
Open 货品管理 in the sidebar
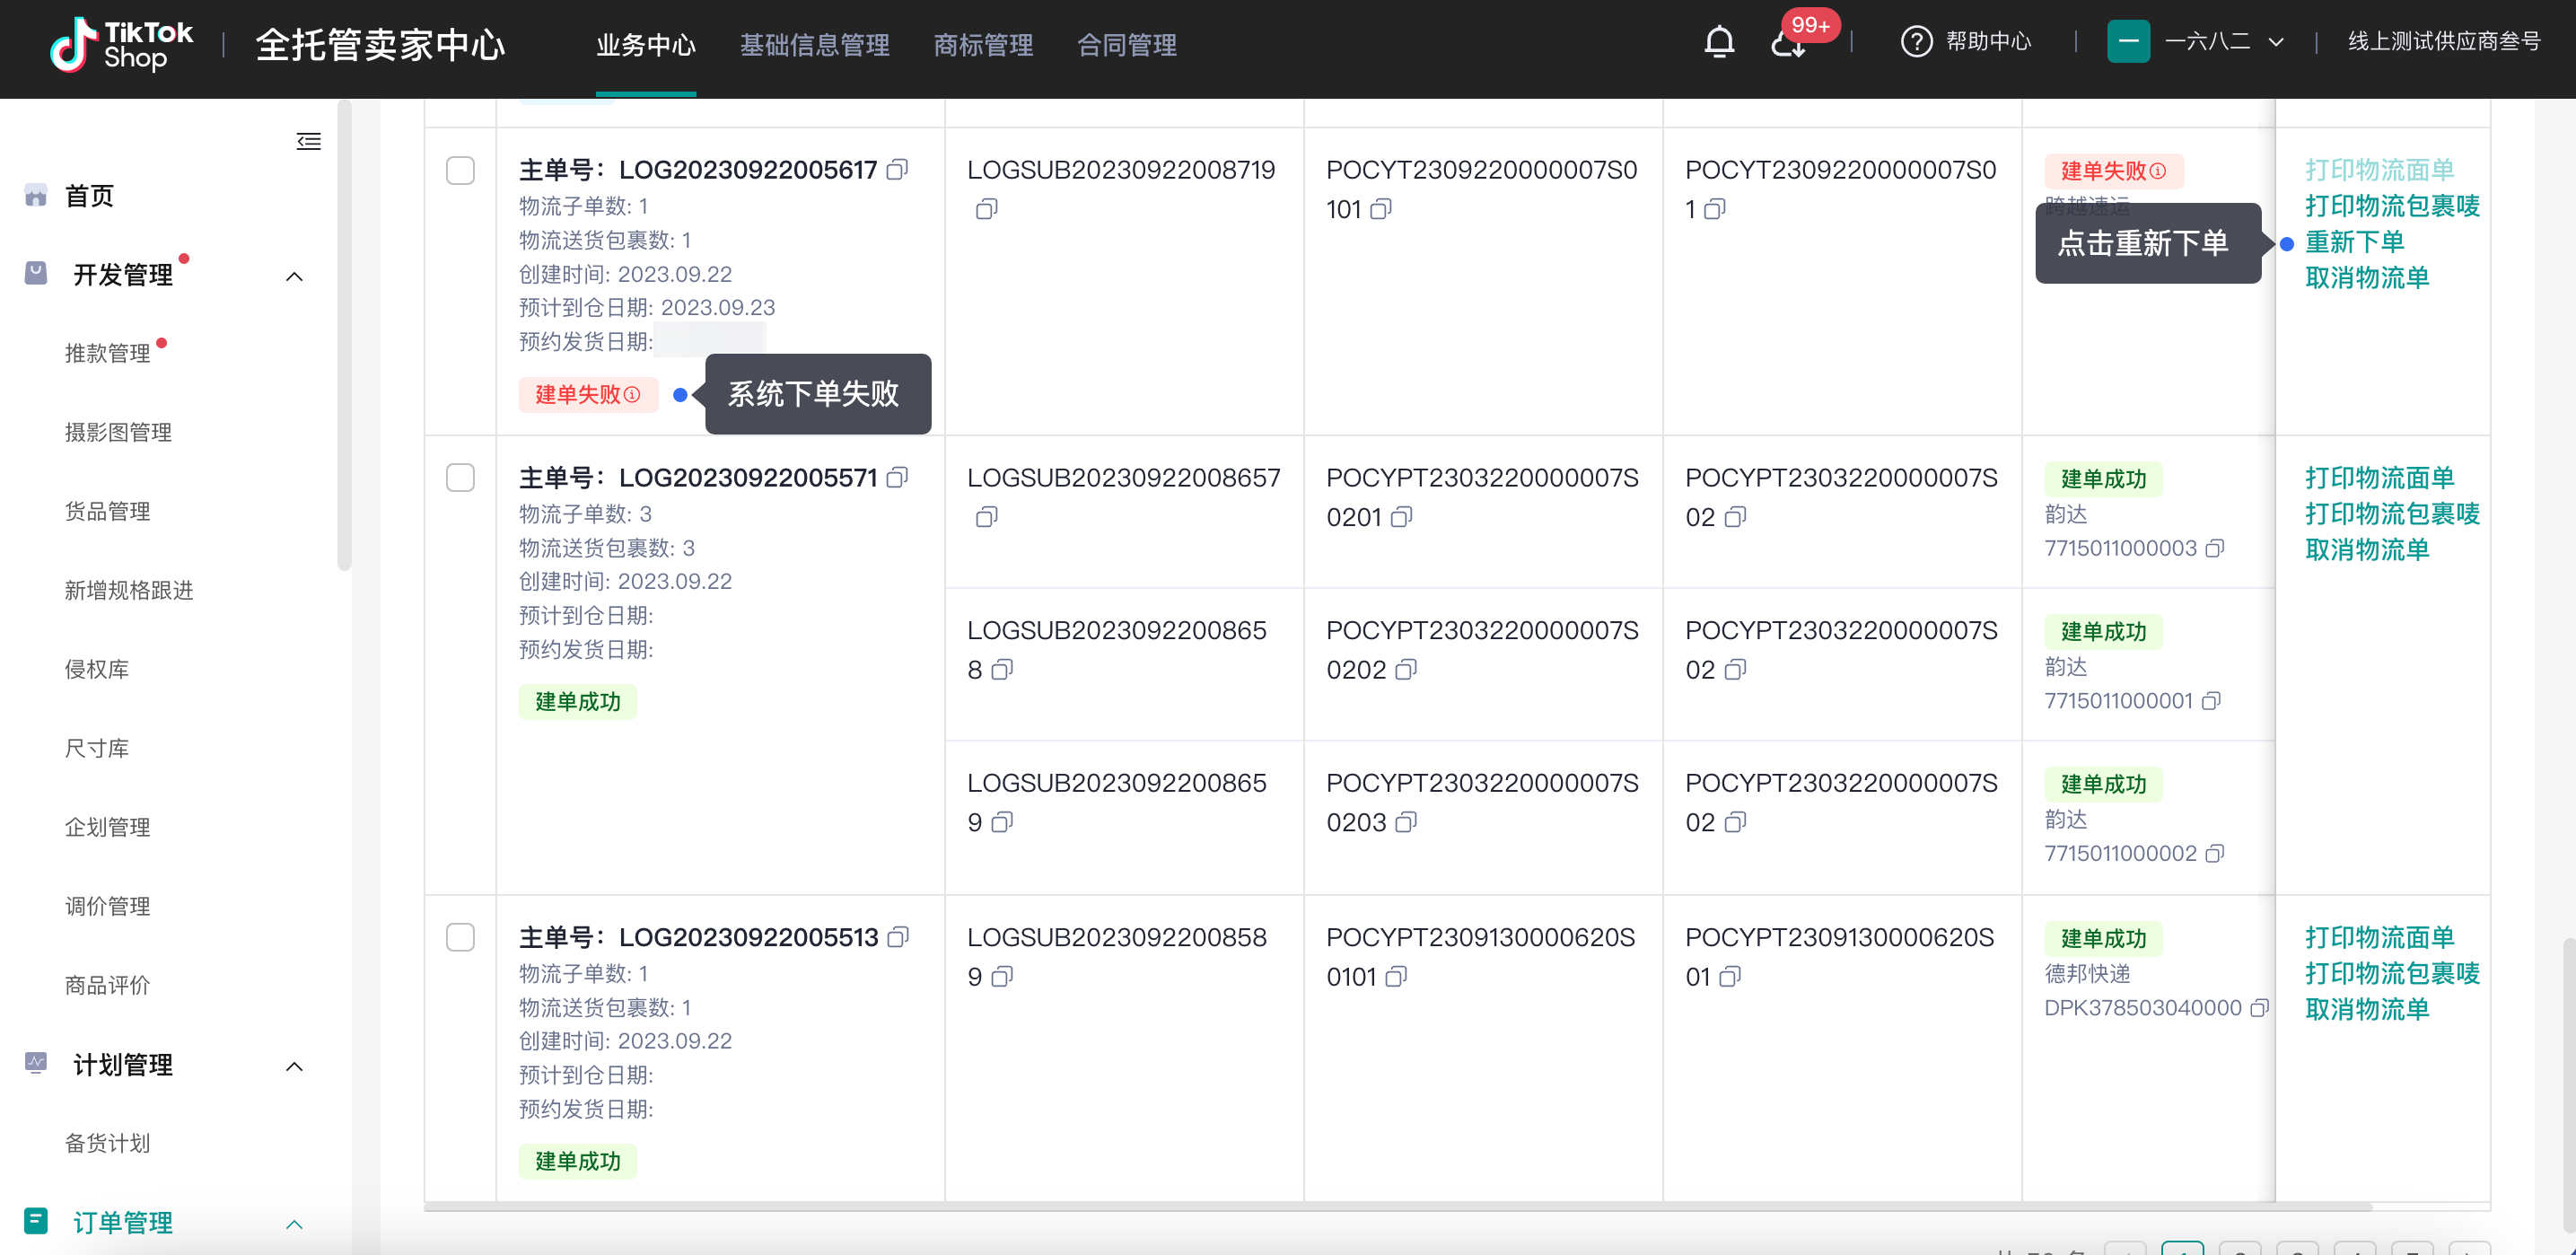(108, 511)
